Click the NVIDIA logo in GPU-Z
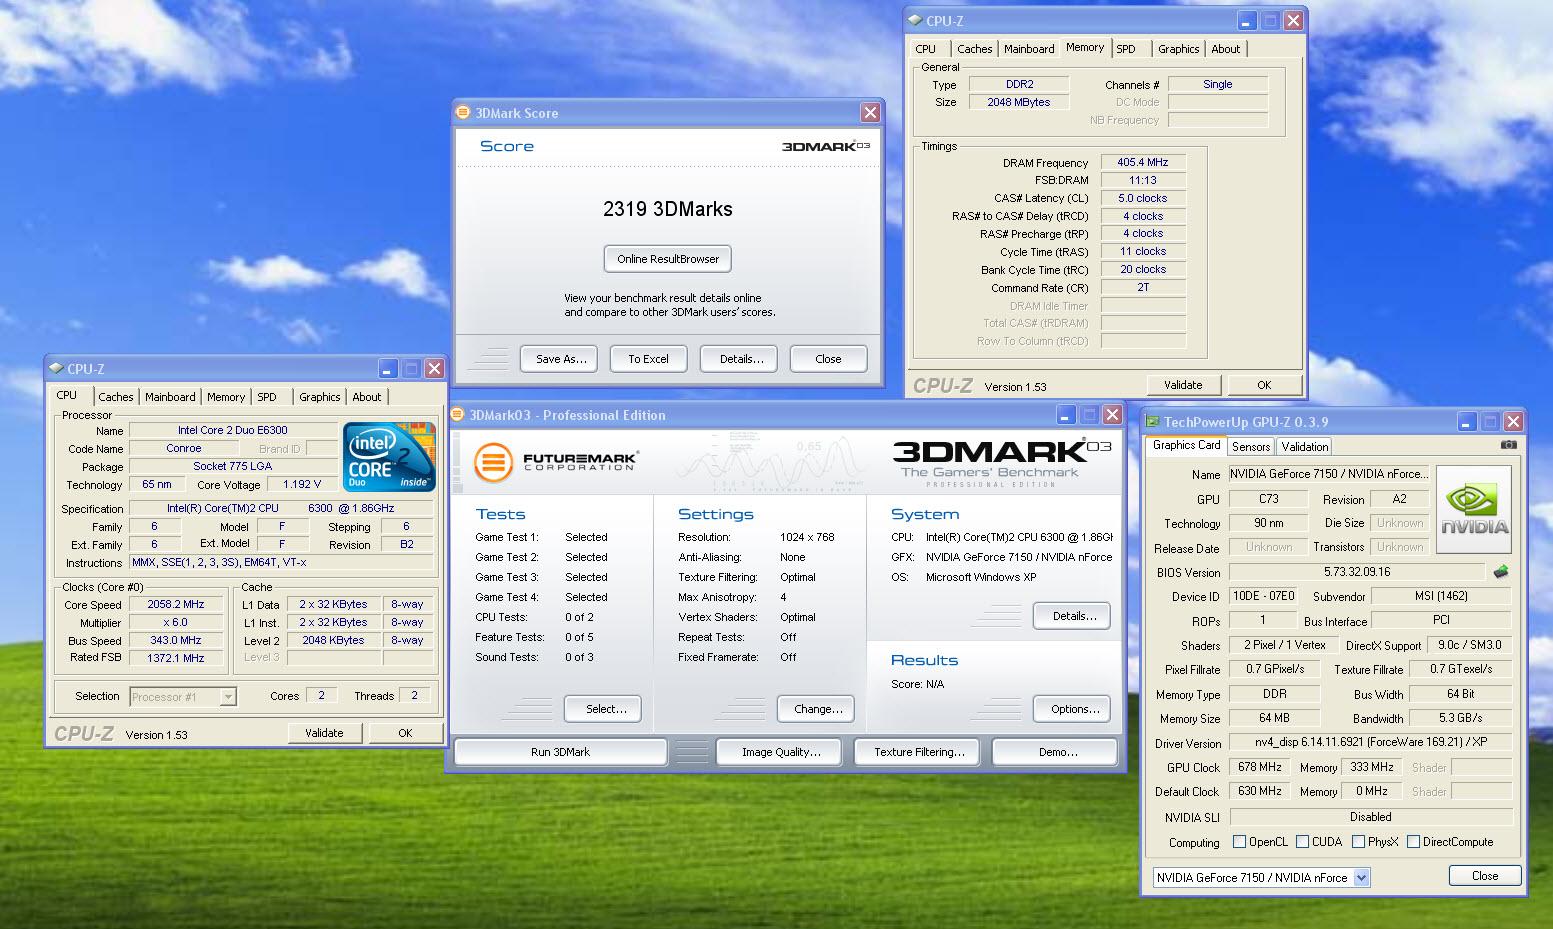This screenshot has width=1553, height=929. click(x=1476, y=509)
